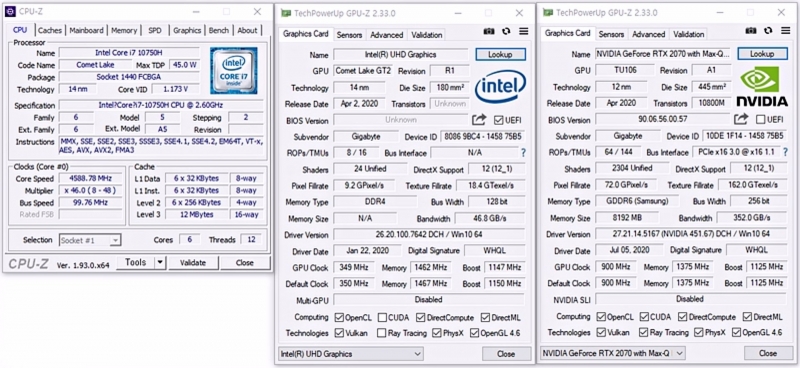Screen dimensions: 800x368
Task: Open the Intel(R) UHD Graphics GPU selector dropdown
Action: coord(351,354)
